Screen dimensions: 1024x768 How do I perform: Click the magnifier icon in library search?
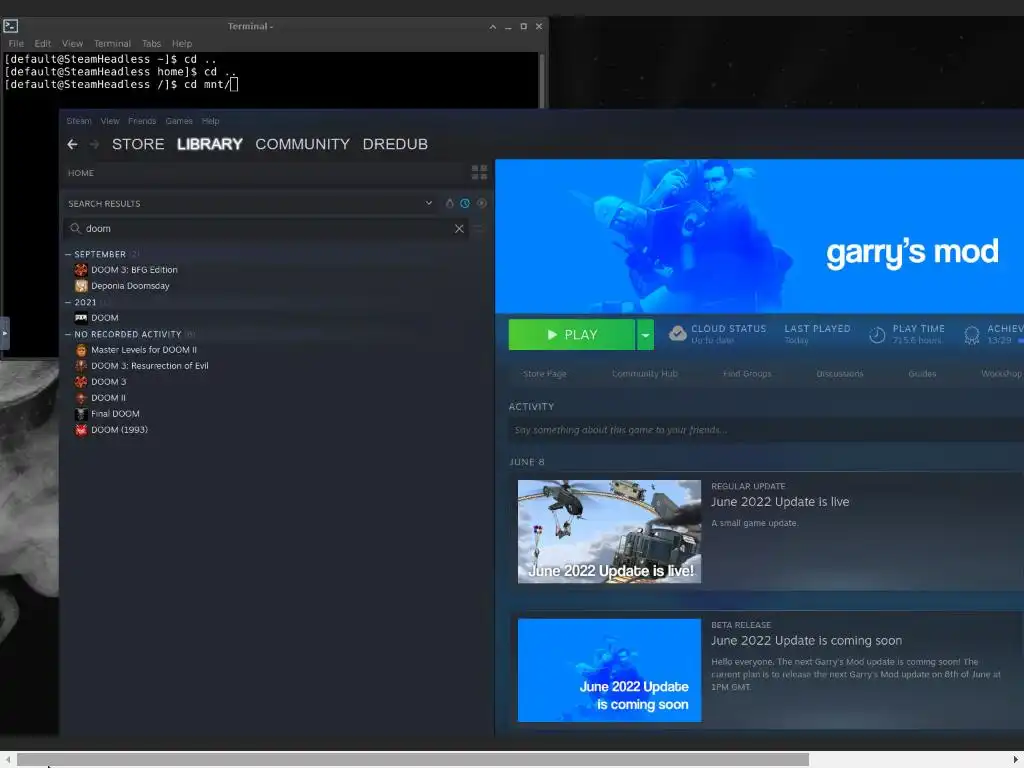(76, 228)
